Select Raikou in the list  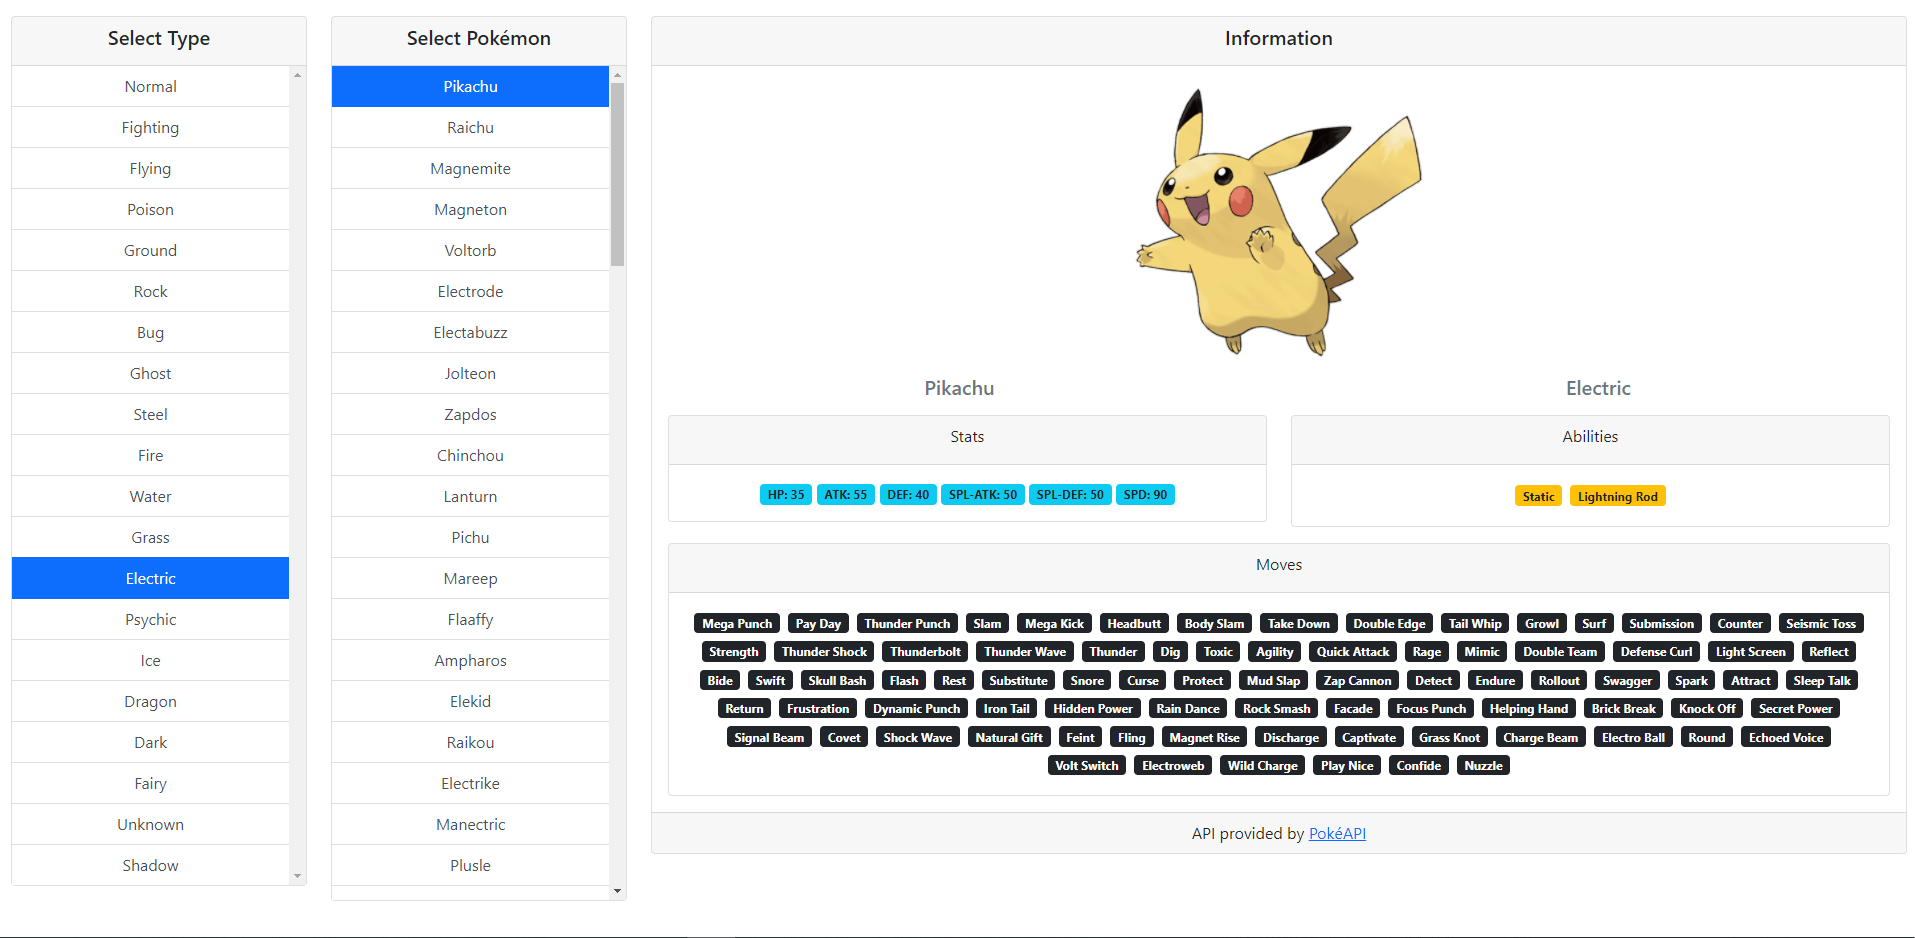coord(470,742)
